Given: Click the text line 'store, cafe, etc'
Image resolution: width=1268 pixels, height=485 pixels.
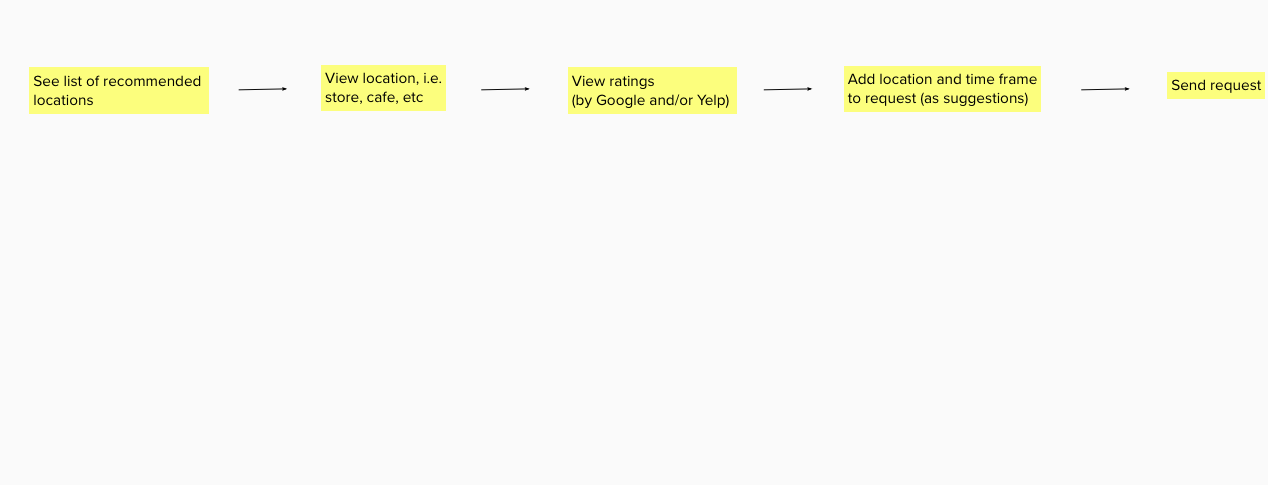Looking at the screenshot, I should tap(374, 98).
